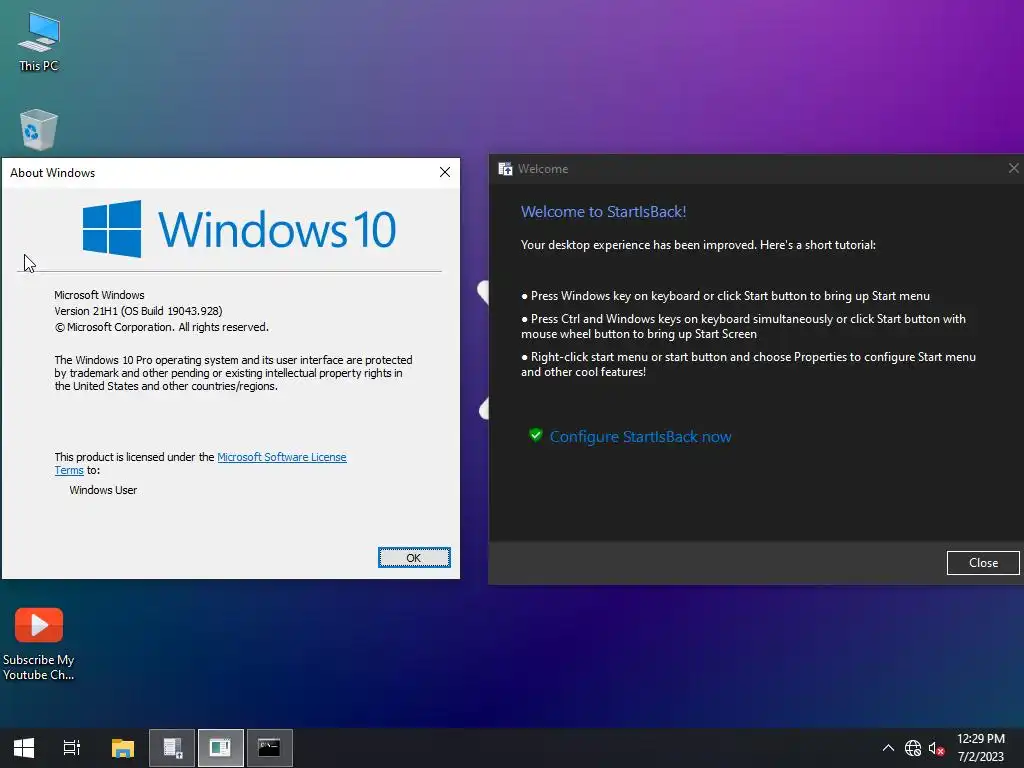This screenshot has width=1024, height=768.
Task: Open Microsoft Software License Terms link
Action: point(281,457)
